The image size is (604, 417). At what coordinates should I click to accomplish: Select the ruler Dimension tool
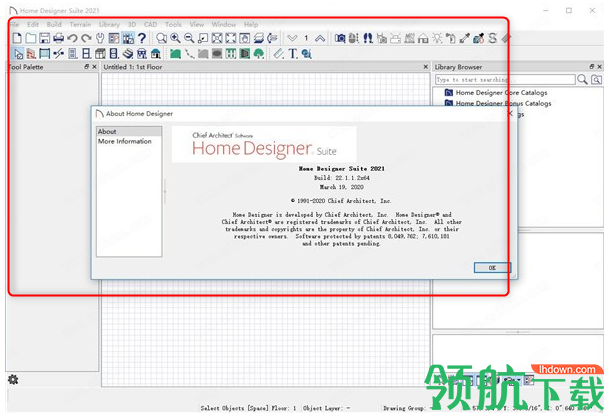pos(279,54)
